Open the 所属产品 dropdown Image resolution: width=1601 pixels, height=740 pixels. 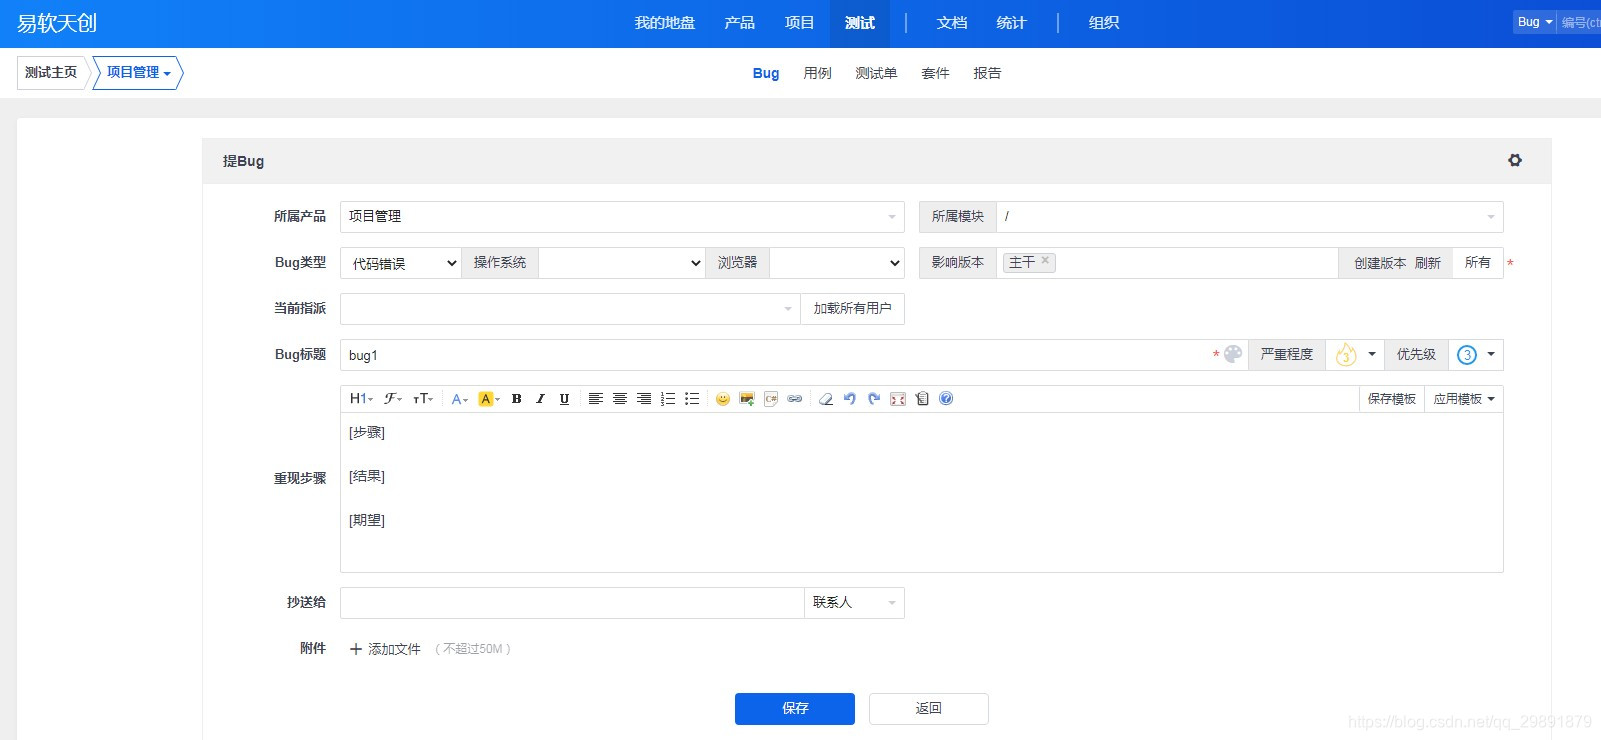[622, 217]
